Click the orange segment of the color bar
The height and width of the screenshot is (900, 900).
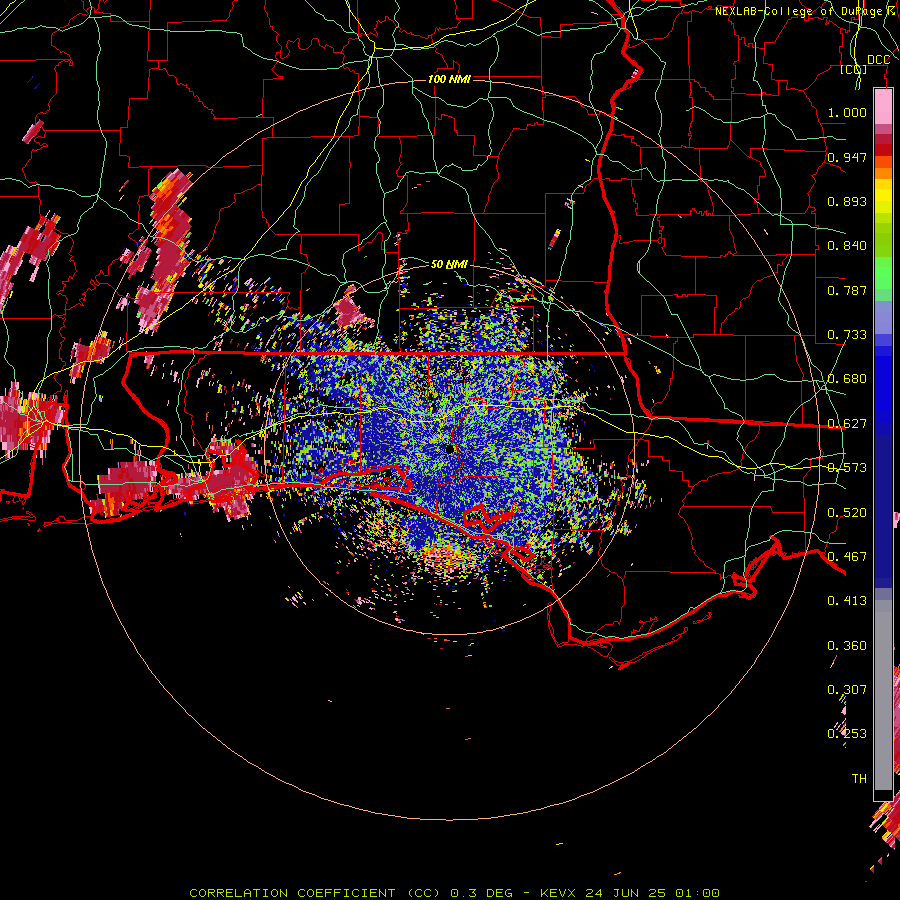click(x=883, y=173)
